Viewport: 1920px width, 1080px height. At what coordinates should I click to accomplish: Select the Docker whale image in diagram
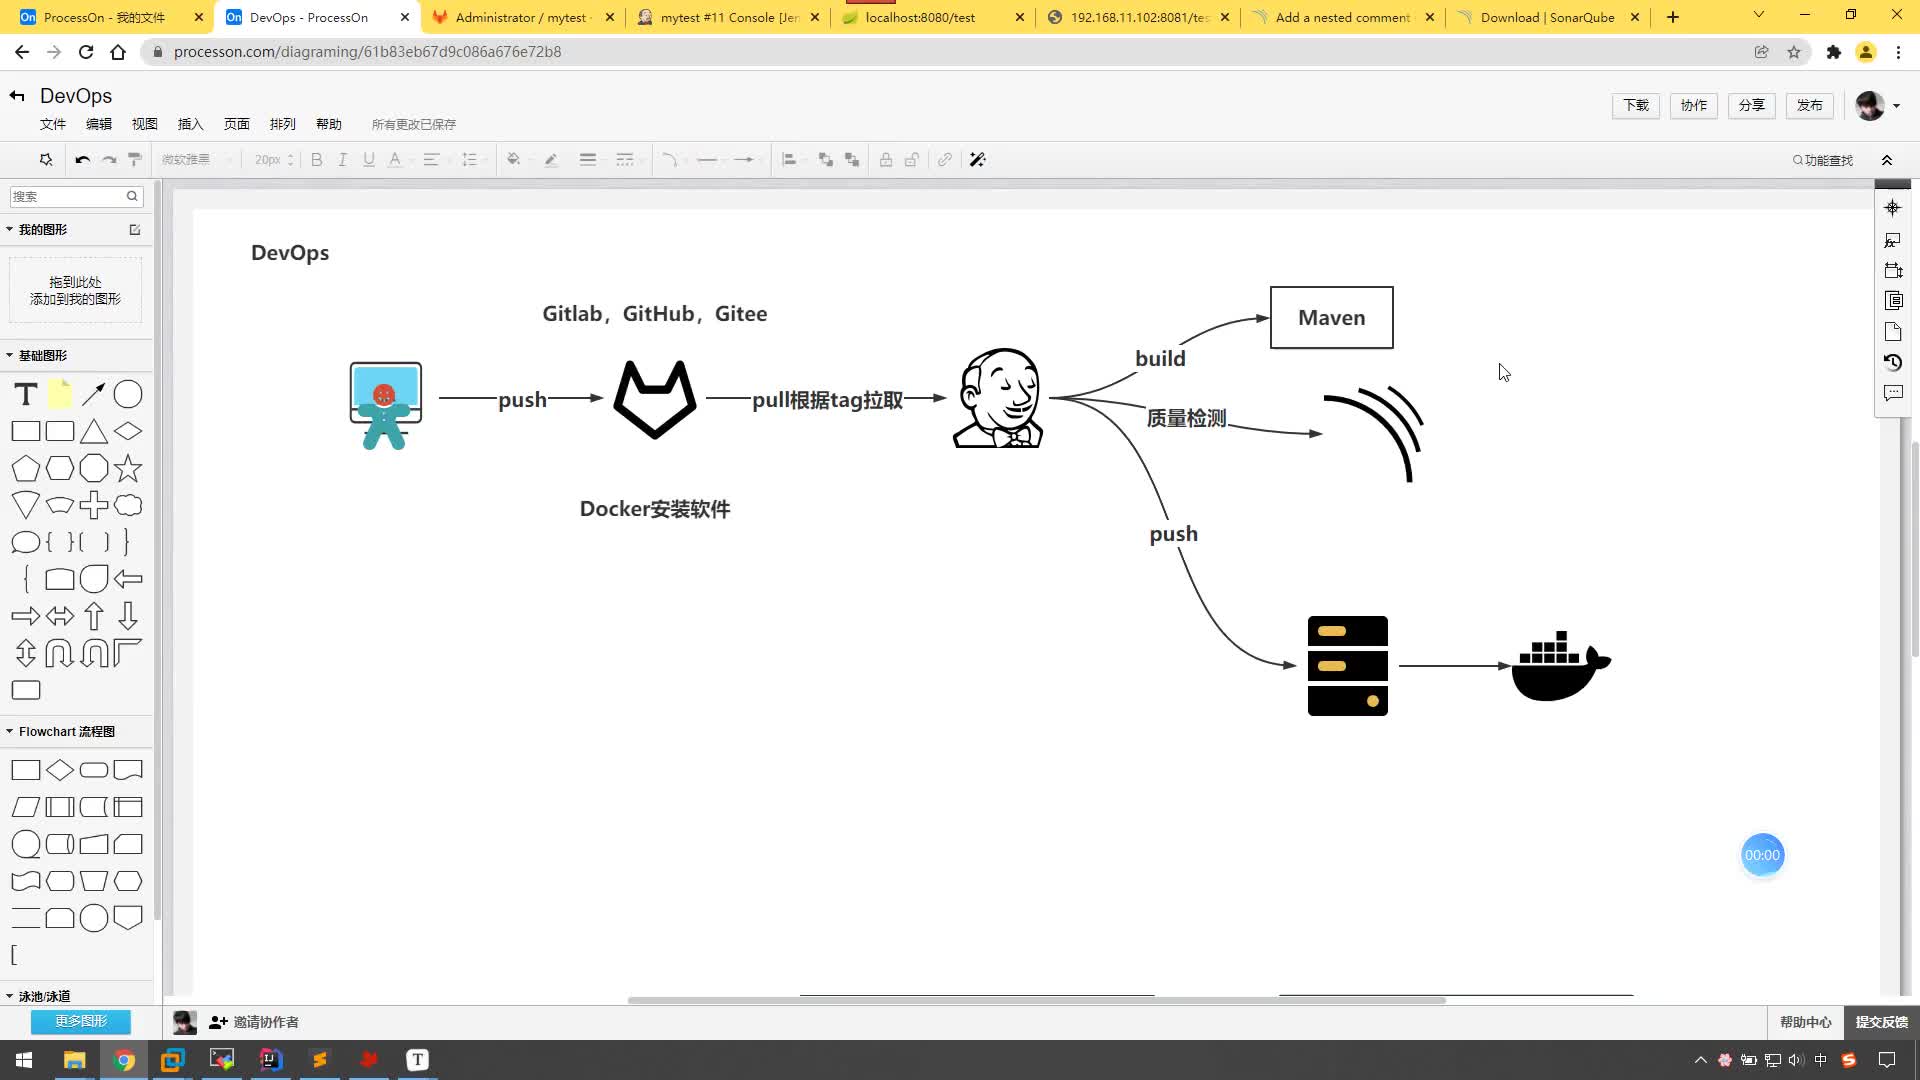coord(1560,666)
